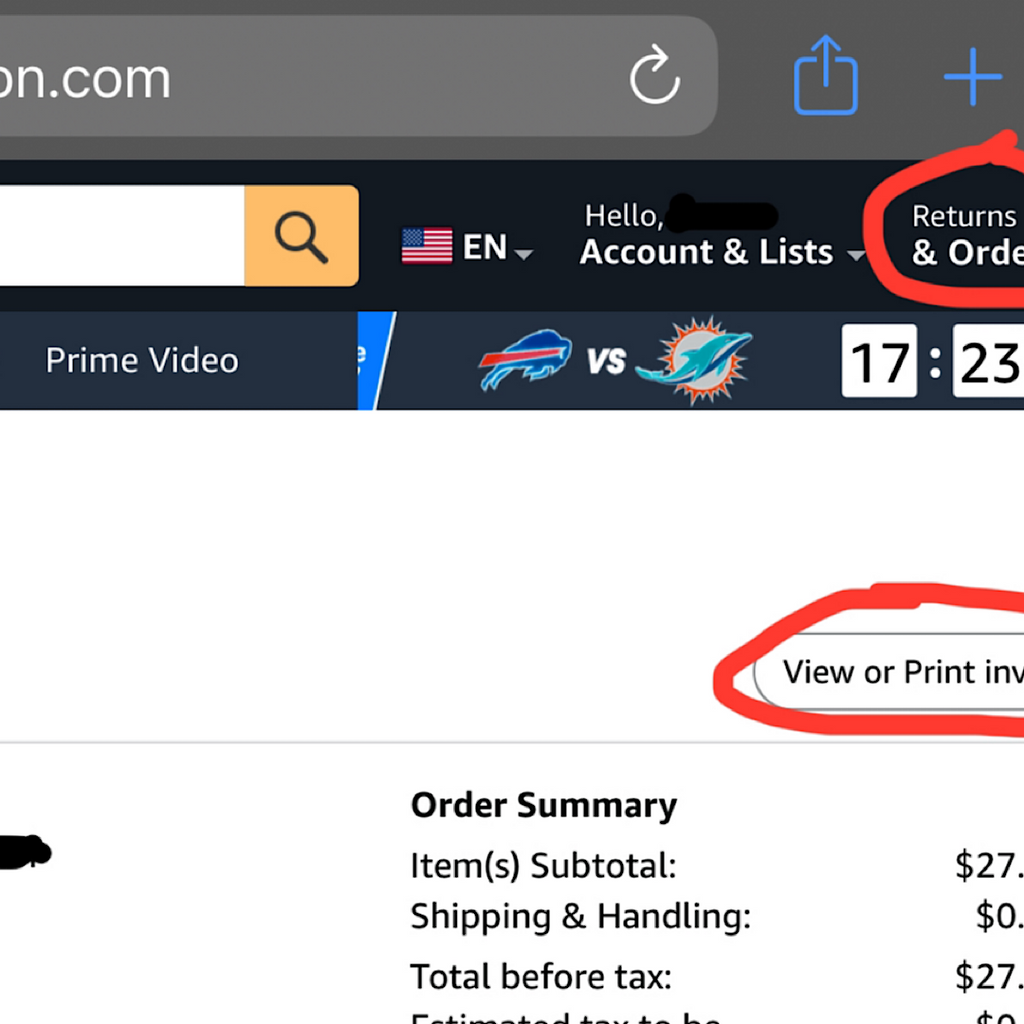Image resolution: width=1024 pixels, height=1024 pixels.
Task: Open a new tab with plus icon
Action: click(973, 76)
